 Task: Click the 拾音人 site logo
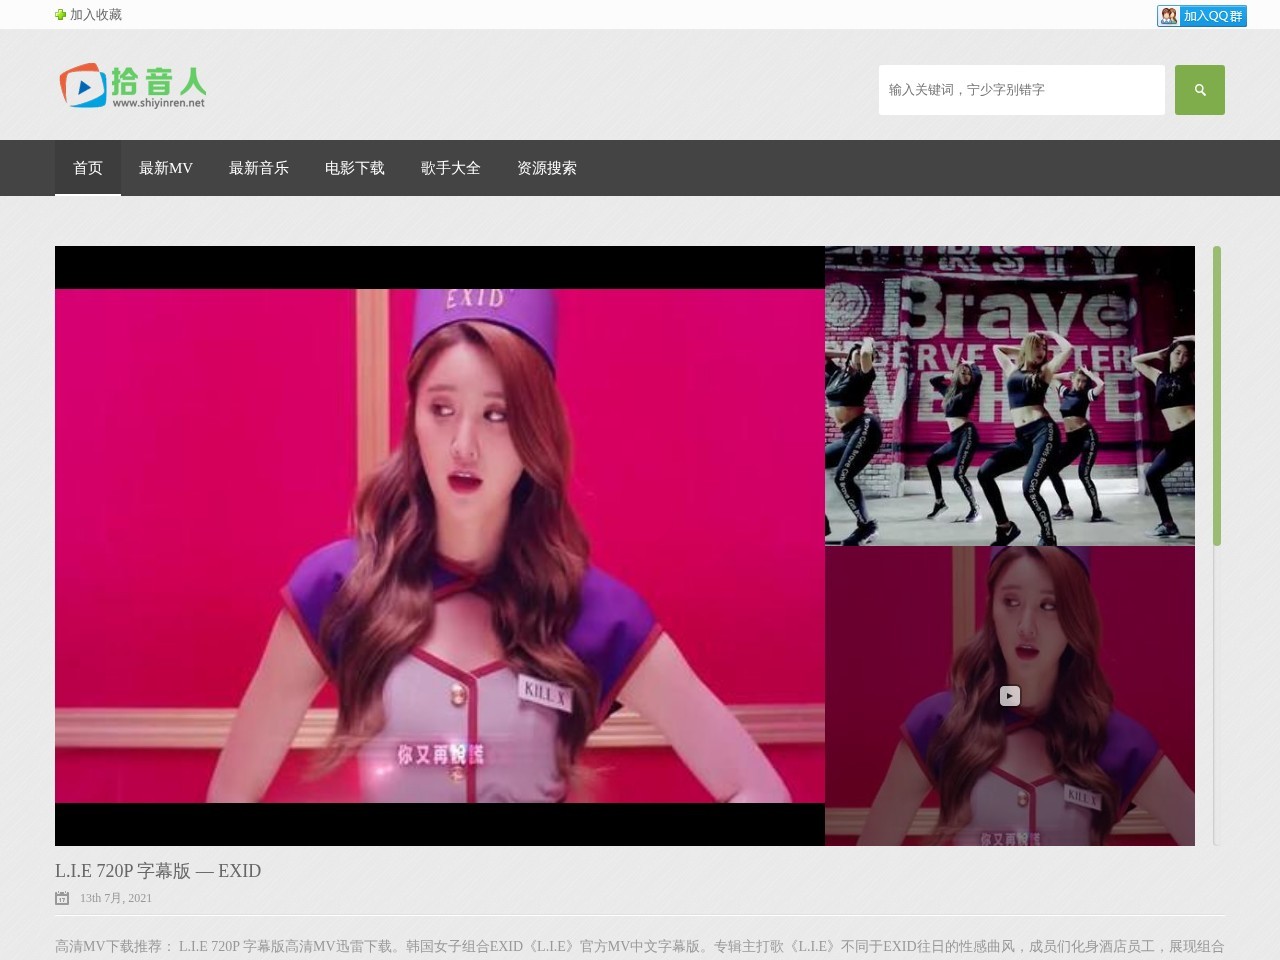133,86
